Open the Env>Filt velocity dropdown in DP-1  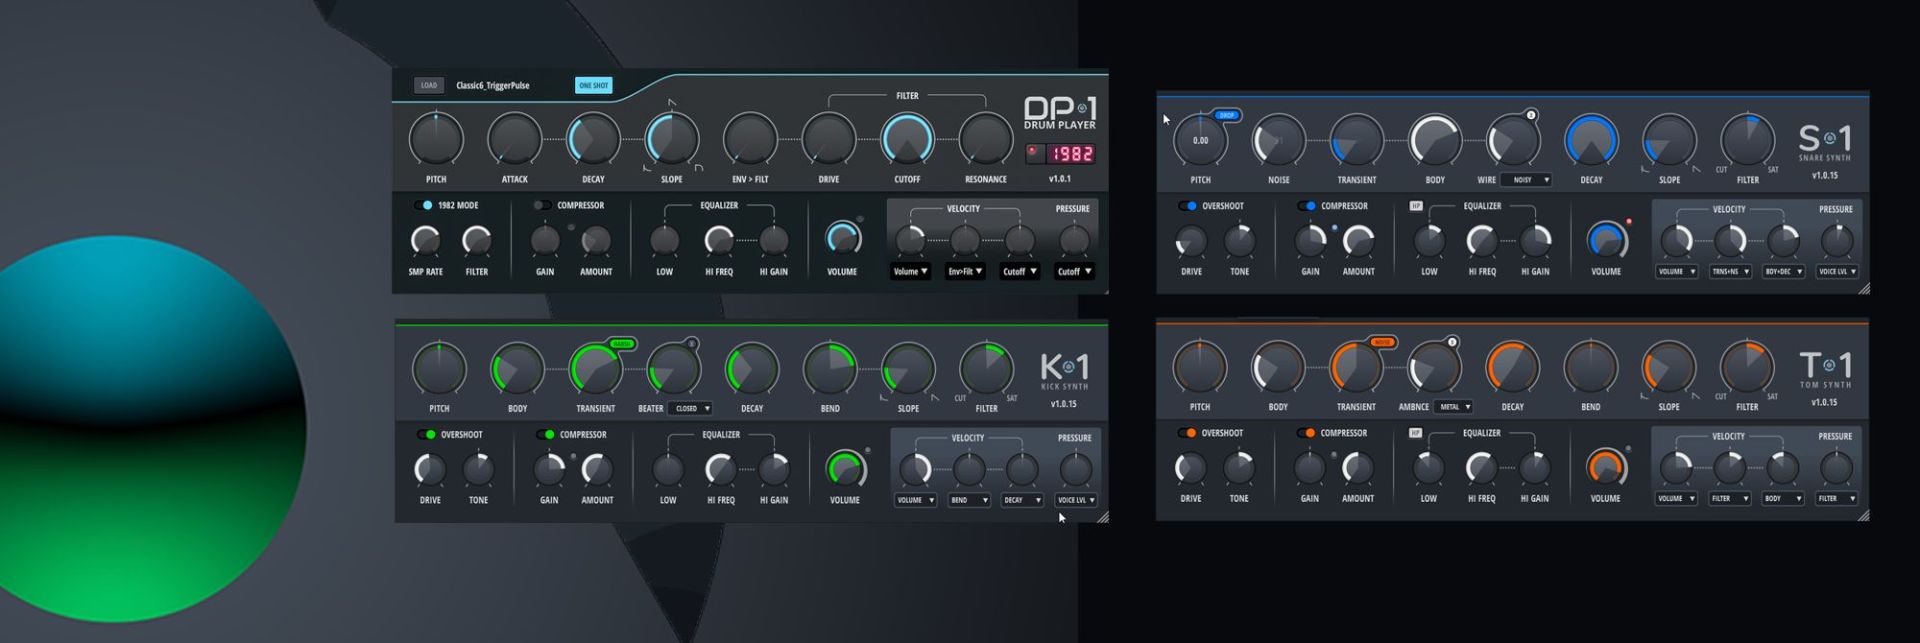tap(966, 271)
